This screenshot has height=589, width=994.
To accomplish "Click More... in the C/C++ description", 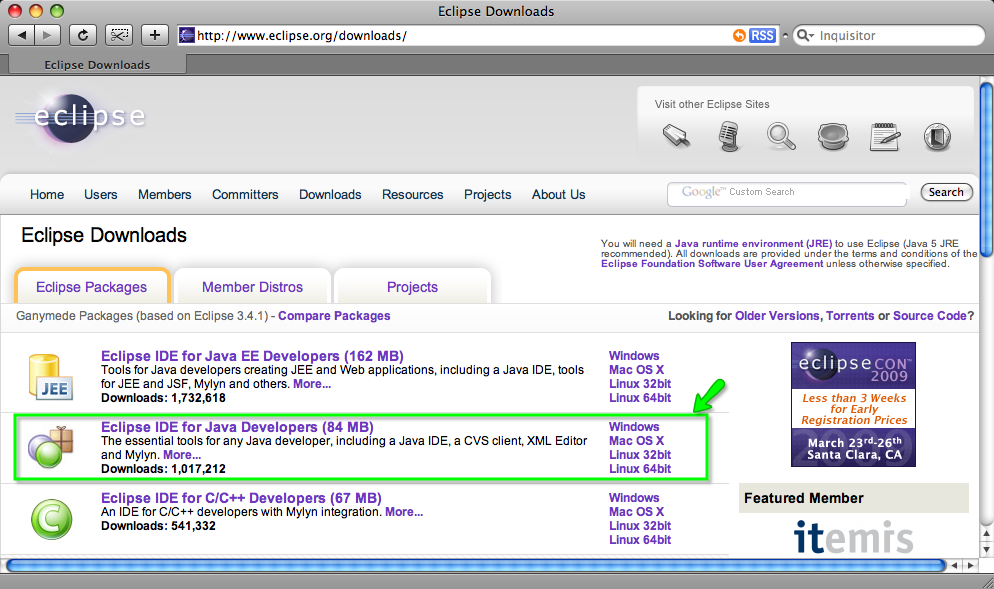I will click(x=404, y=512).
